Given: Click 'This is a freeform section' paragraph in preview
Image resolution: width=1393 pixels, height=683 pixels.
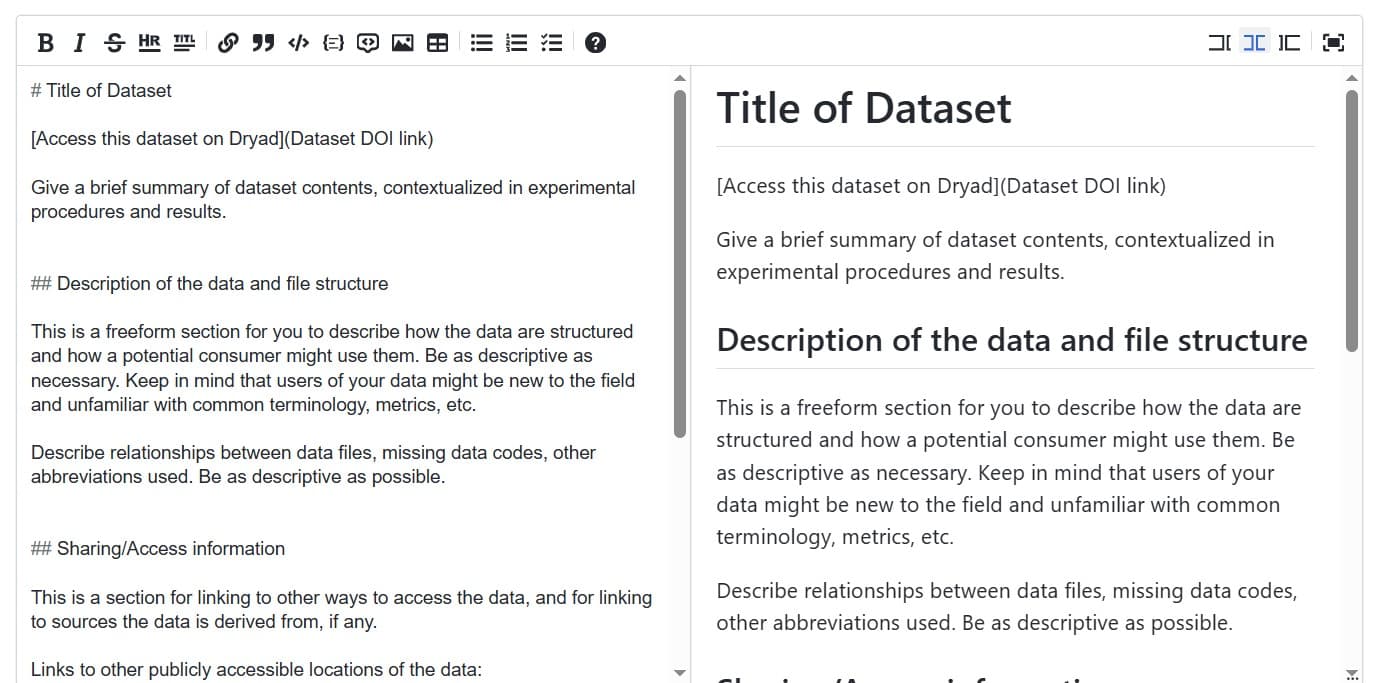Looking at the screenshot, I should 1009,472.
